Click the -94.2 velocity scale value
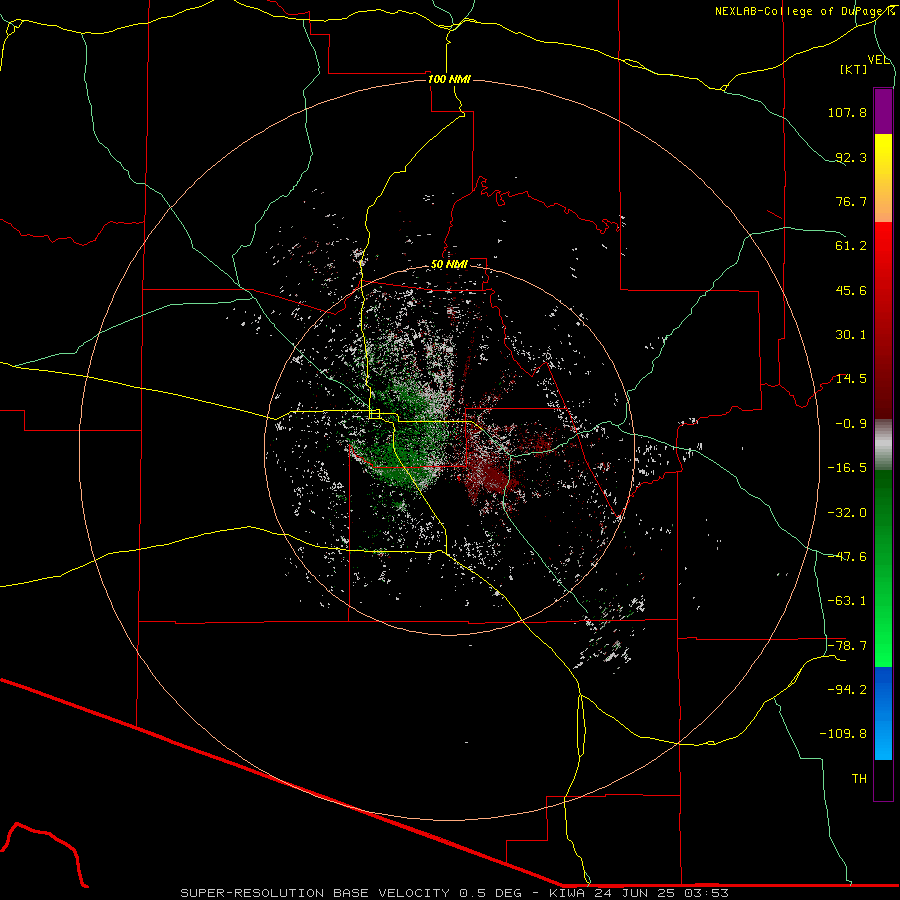The height and width of the screenshot is (900, 900). (847, 689)
